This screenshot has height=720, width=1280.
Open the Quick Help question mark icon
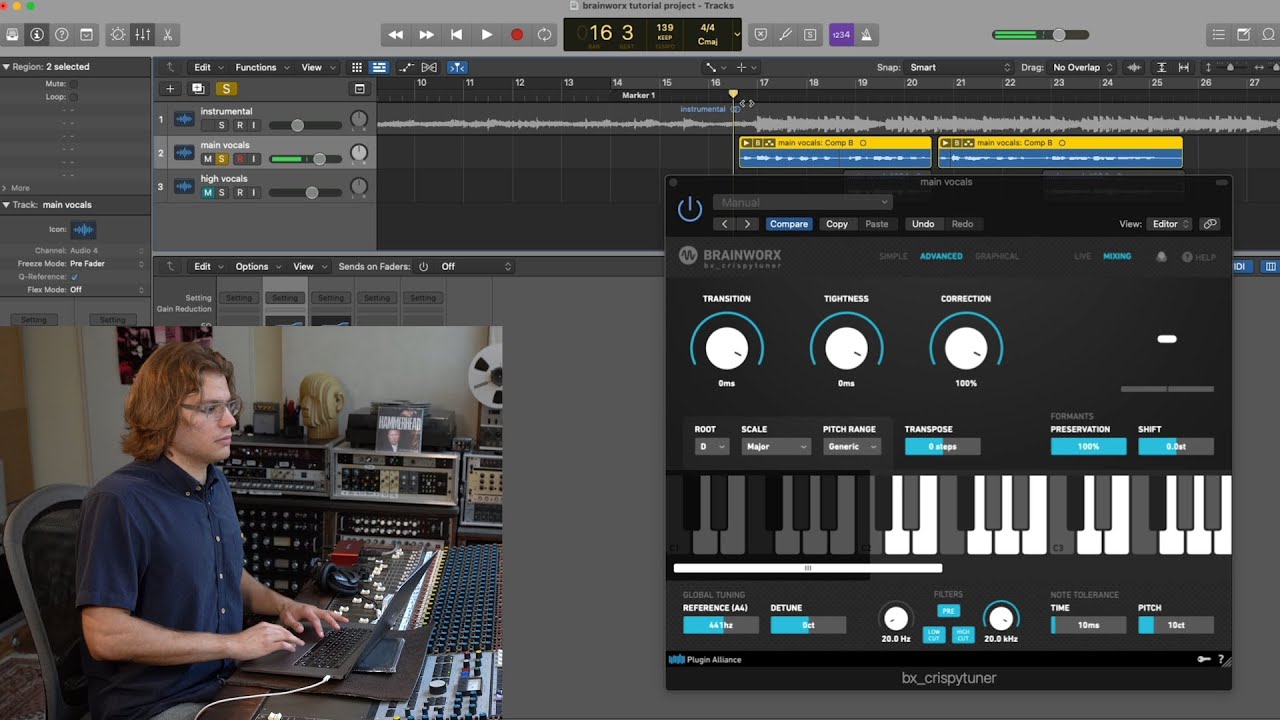pos(62,34)
